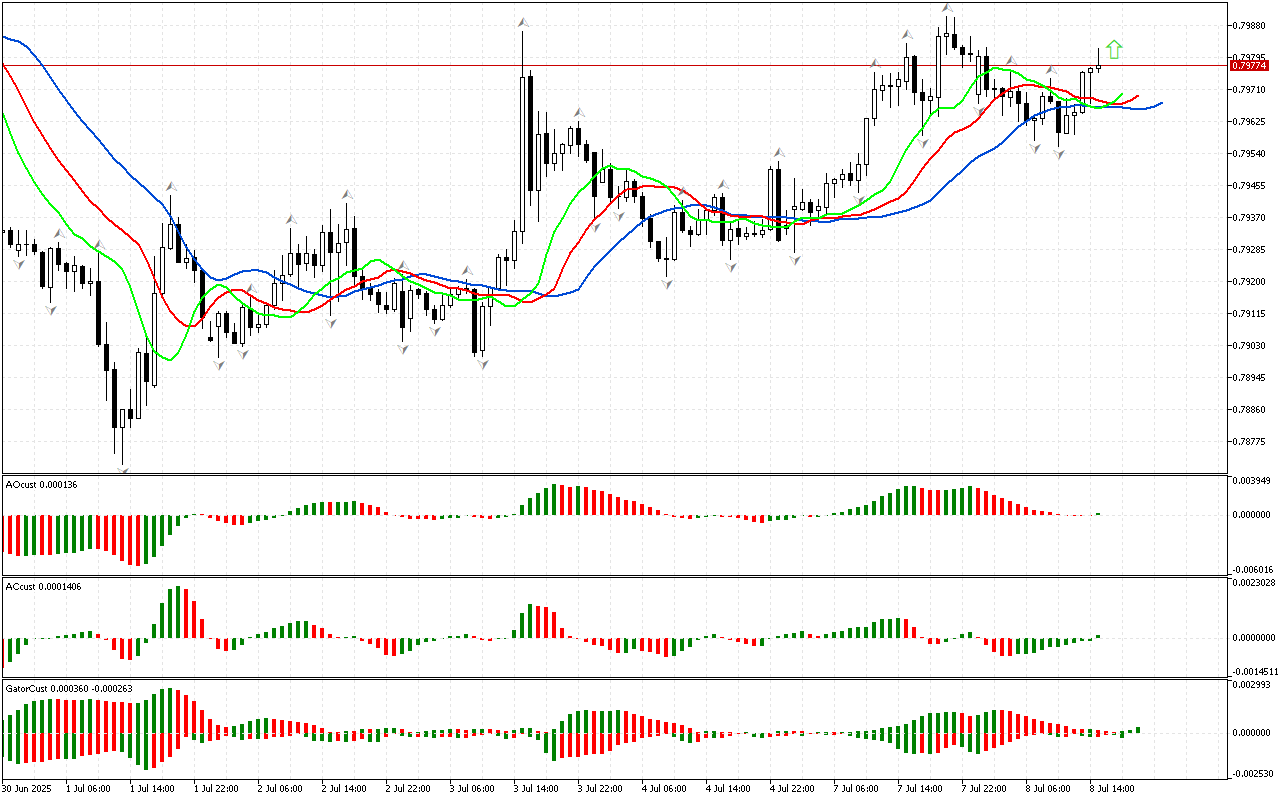
Task: Click the green buy signal arrow
Action: pyautogui.click(x=1114, y=49)
